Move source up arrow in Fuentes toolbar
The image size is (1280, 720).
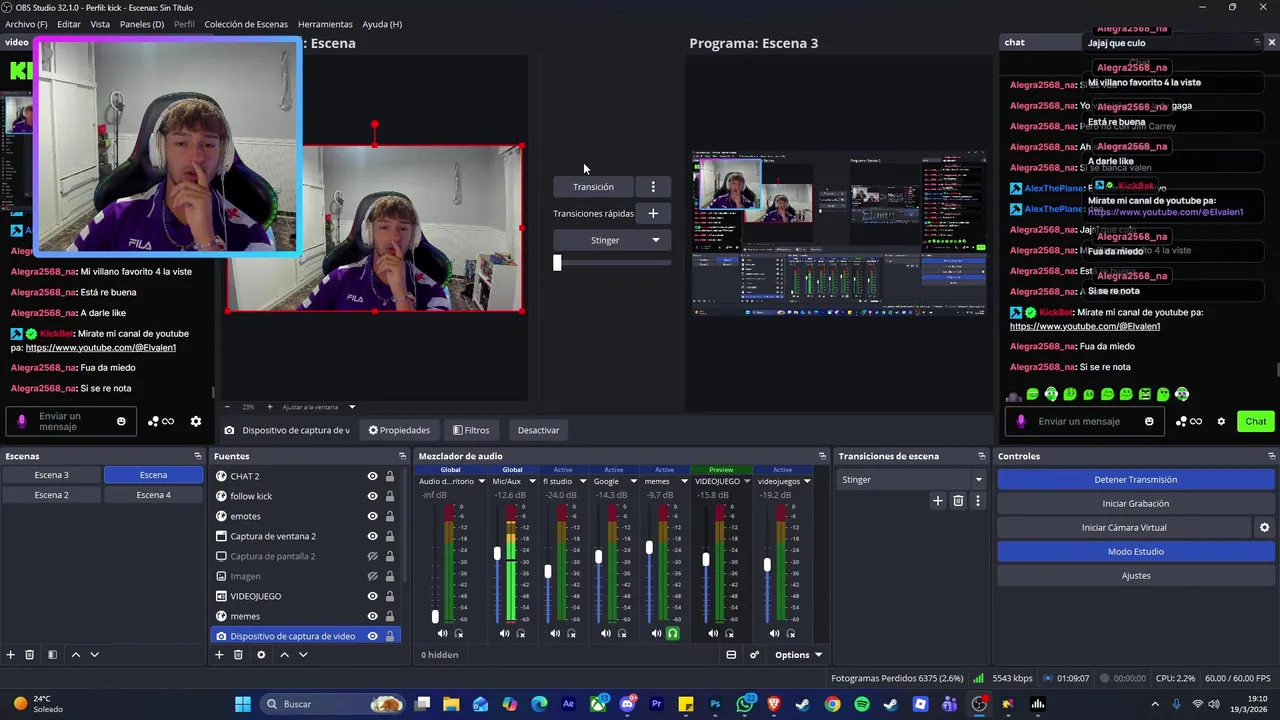tap(284, 655)
